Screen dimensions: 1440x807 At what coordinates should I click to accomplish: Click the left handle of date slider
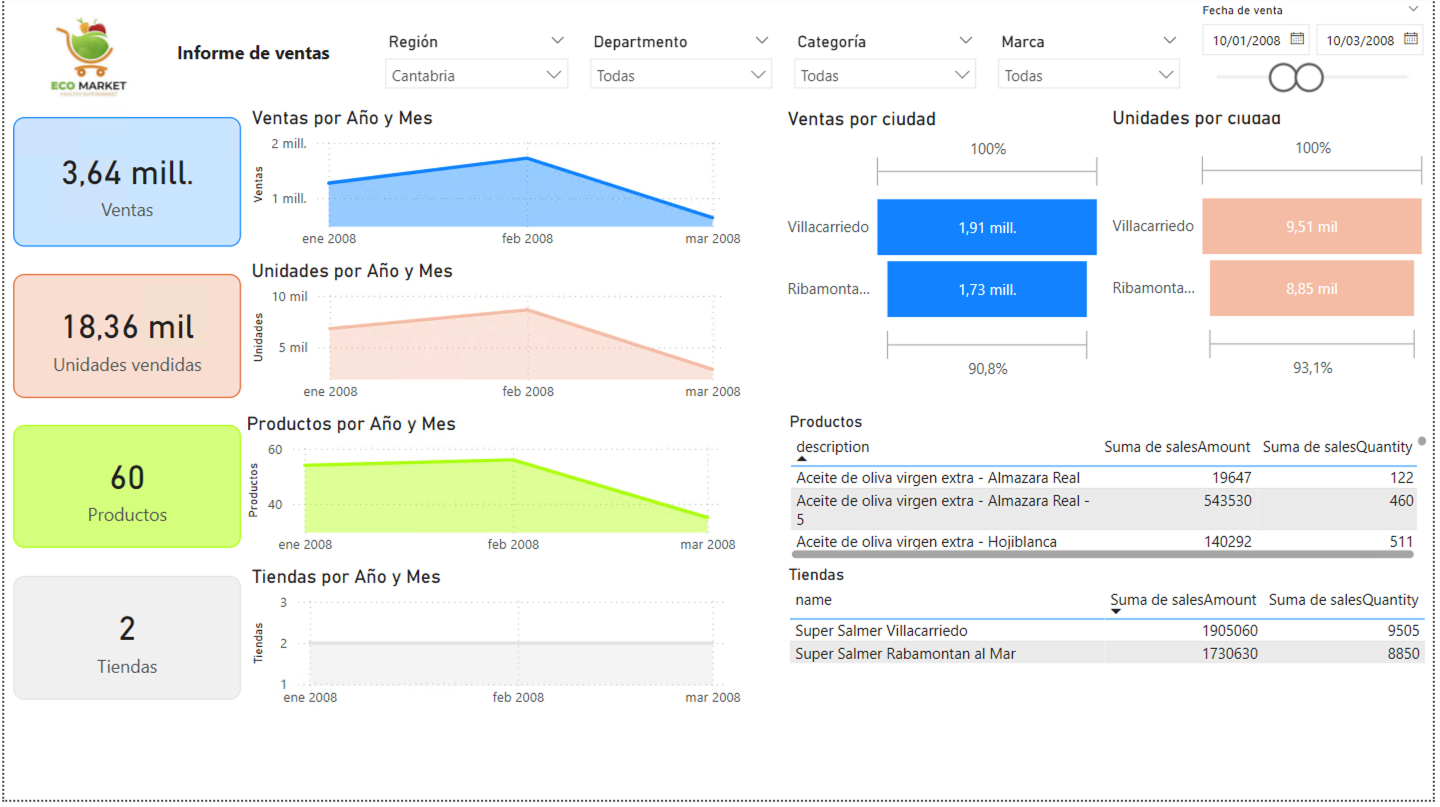[1283, 78]
